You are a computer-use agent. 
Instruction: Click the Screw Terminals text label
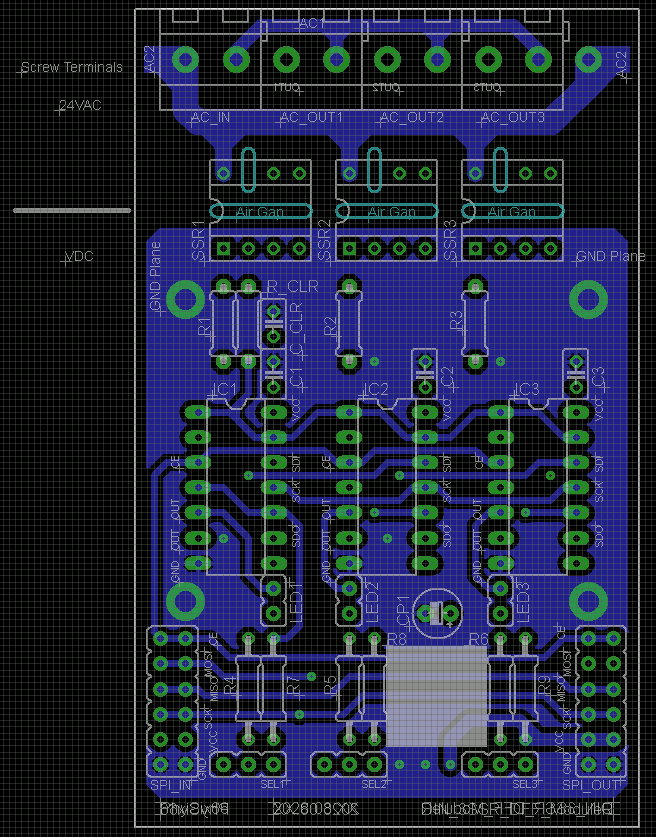point(72,67)
